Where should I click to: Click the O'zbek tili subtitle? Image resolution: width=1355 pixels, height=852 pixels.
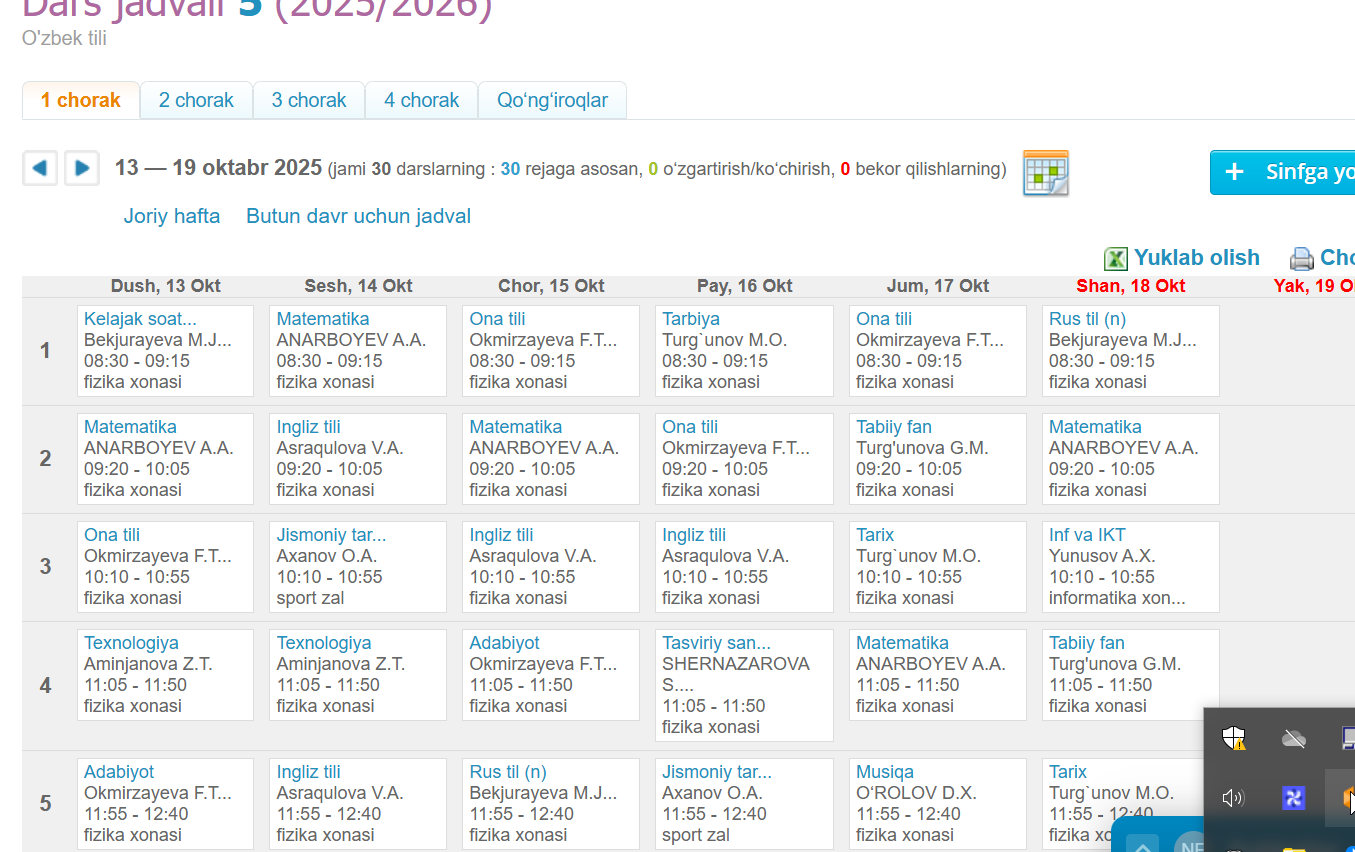pyautogui.click(x=64, y=39)
